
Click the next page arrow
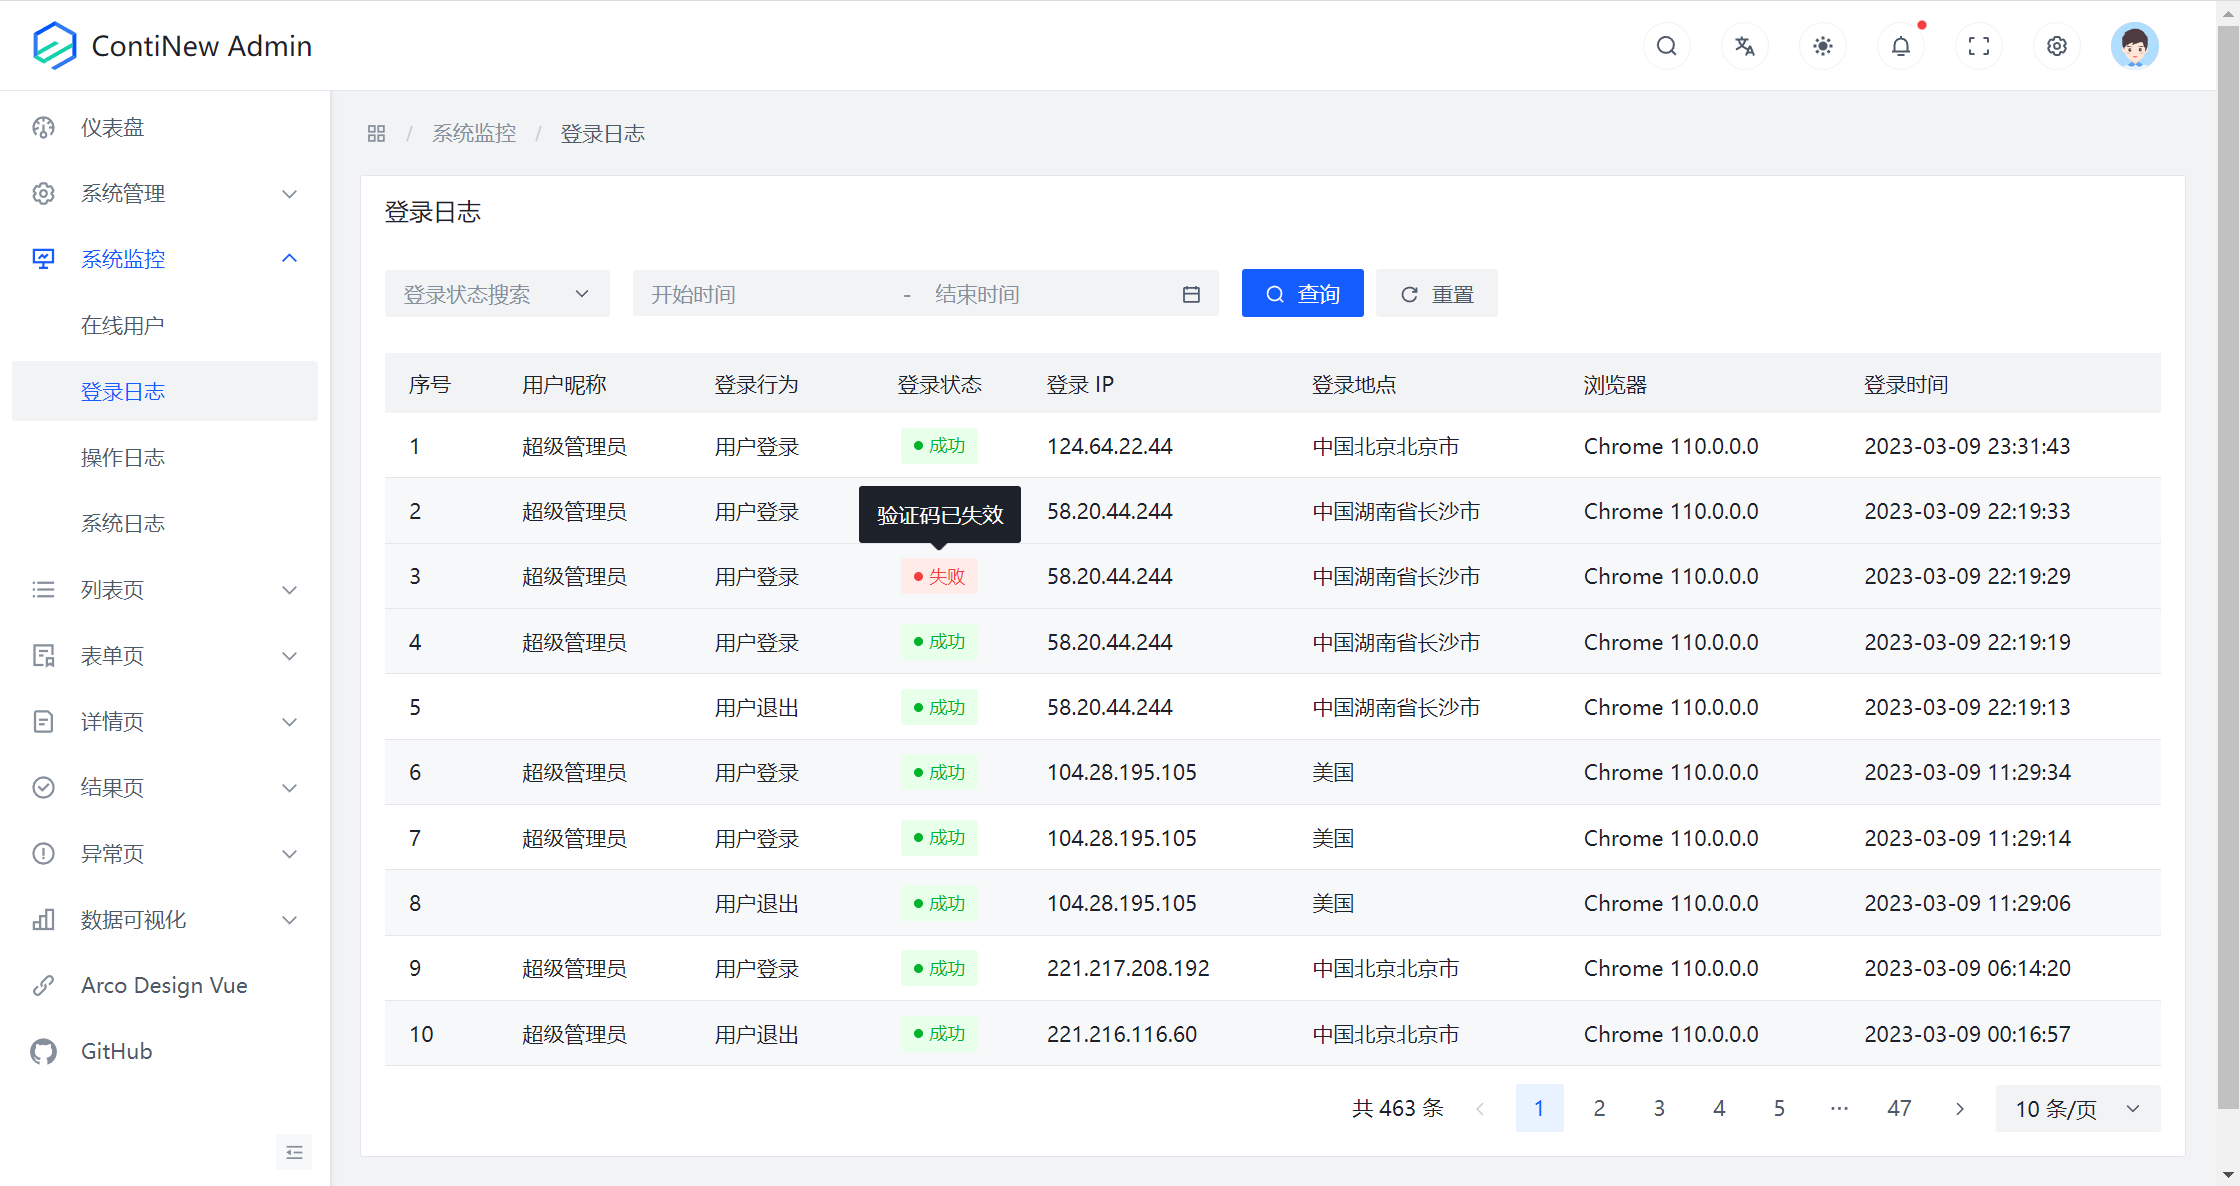1959,1108
